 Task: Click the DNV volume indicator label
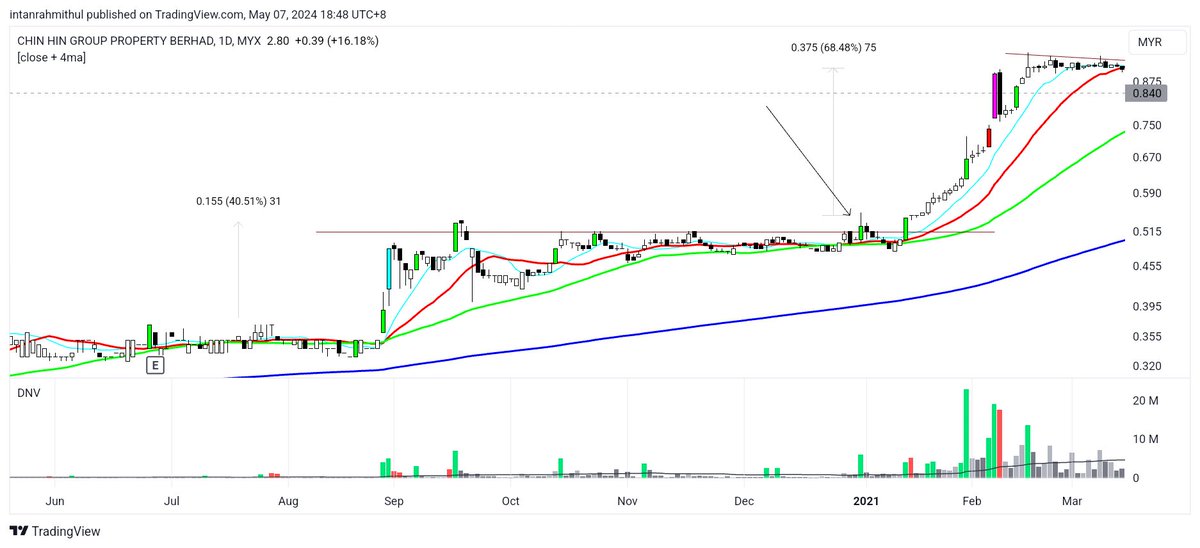click(x=28, y=395)
